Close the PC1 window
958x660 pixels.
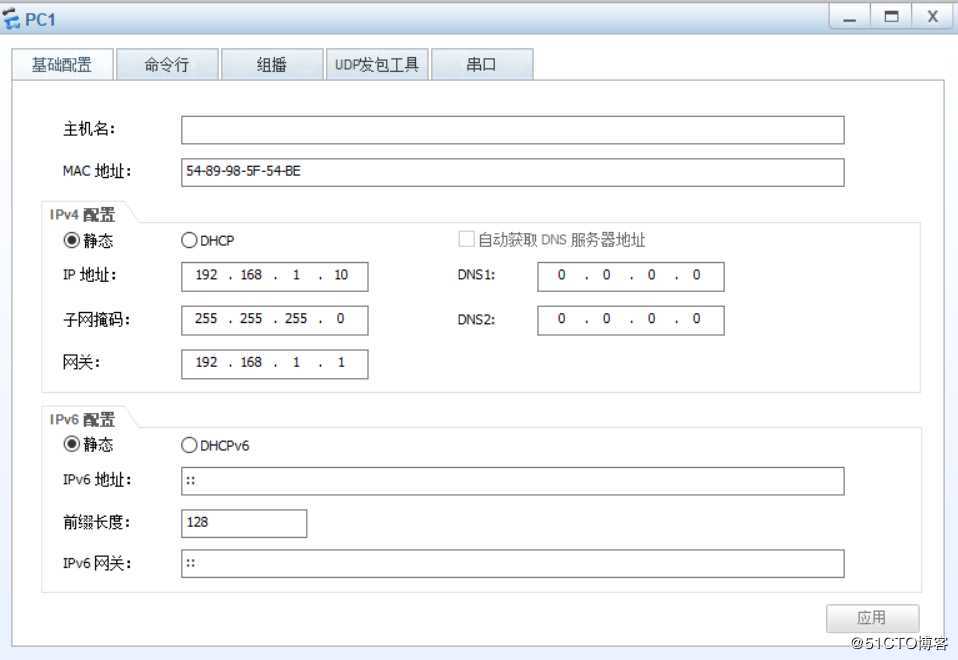tap(932, 16)
